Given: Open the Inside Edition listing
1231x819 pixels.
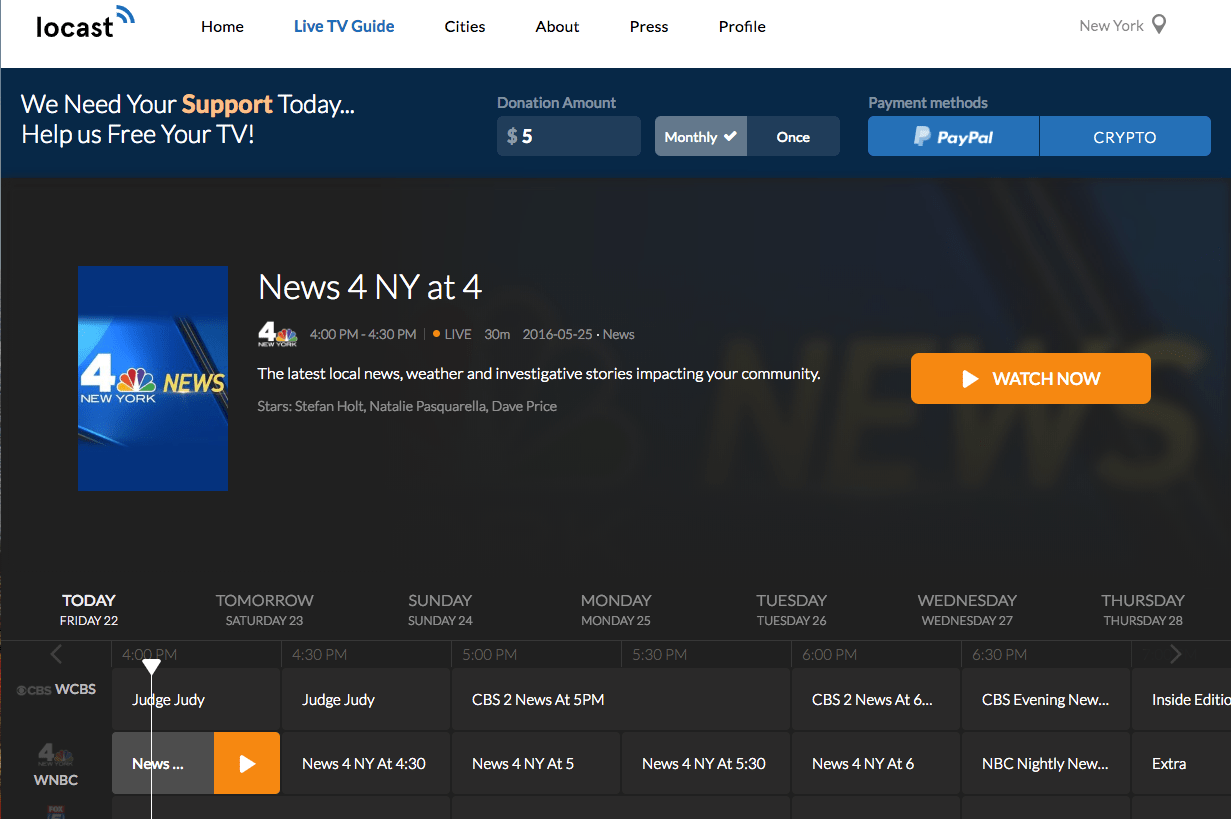Looking at the screenshot, I should [1181, 700].
